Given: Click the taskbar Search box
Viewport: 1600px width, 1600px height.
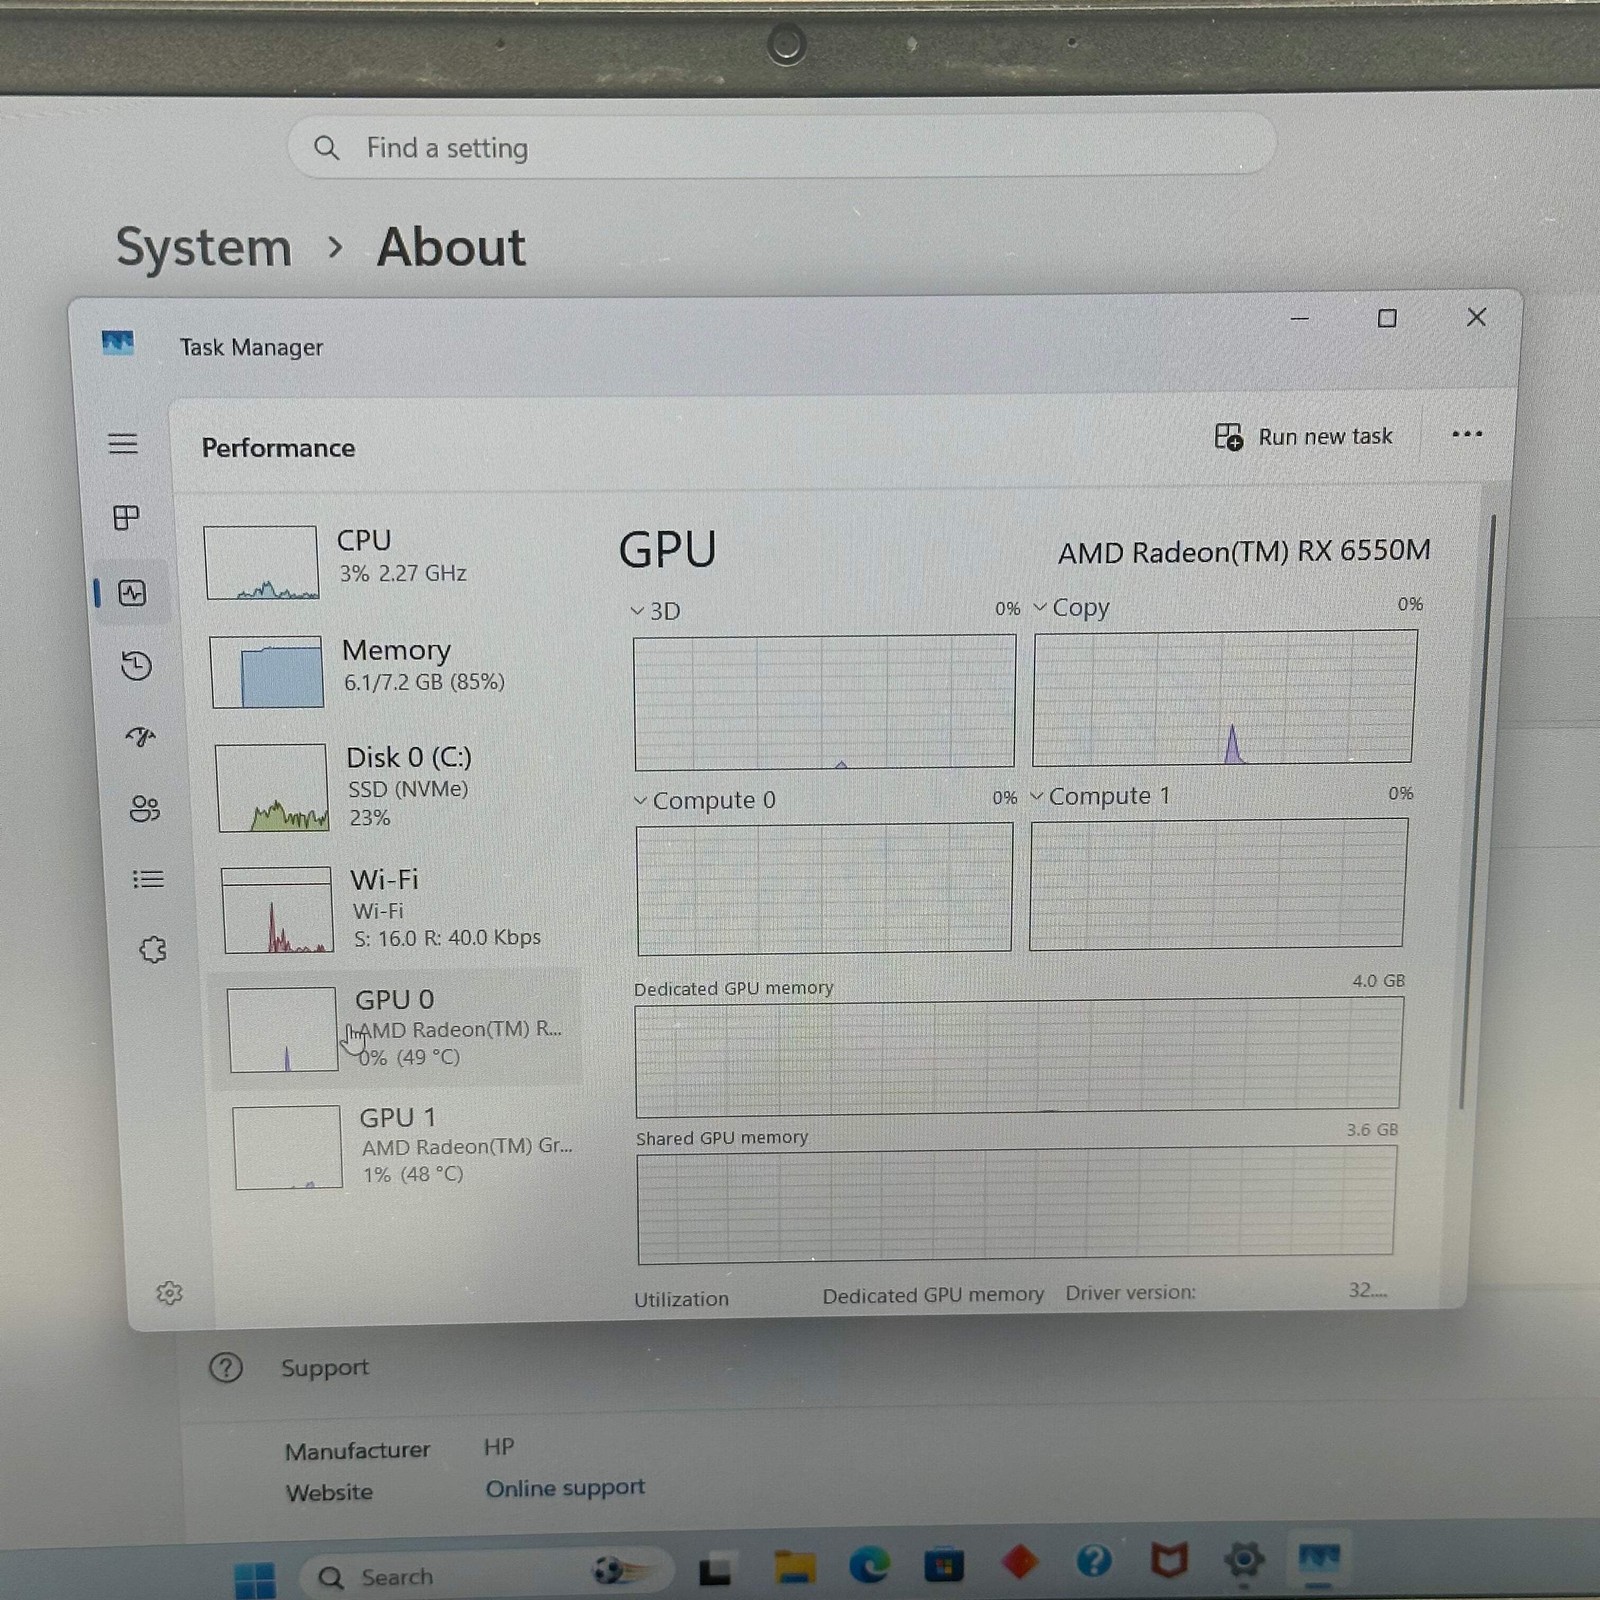Looking at the screenshot, I should (485, 1576).
